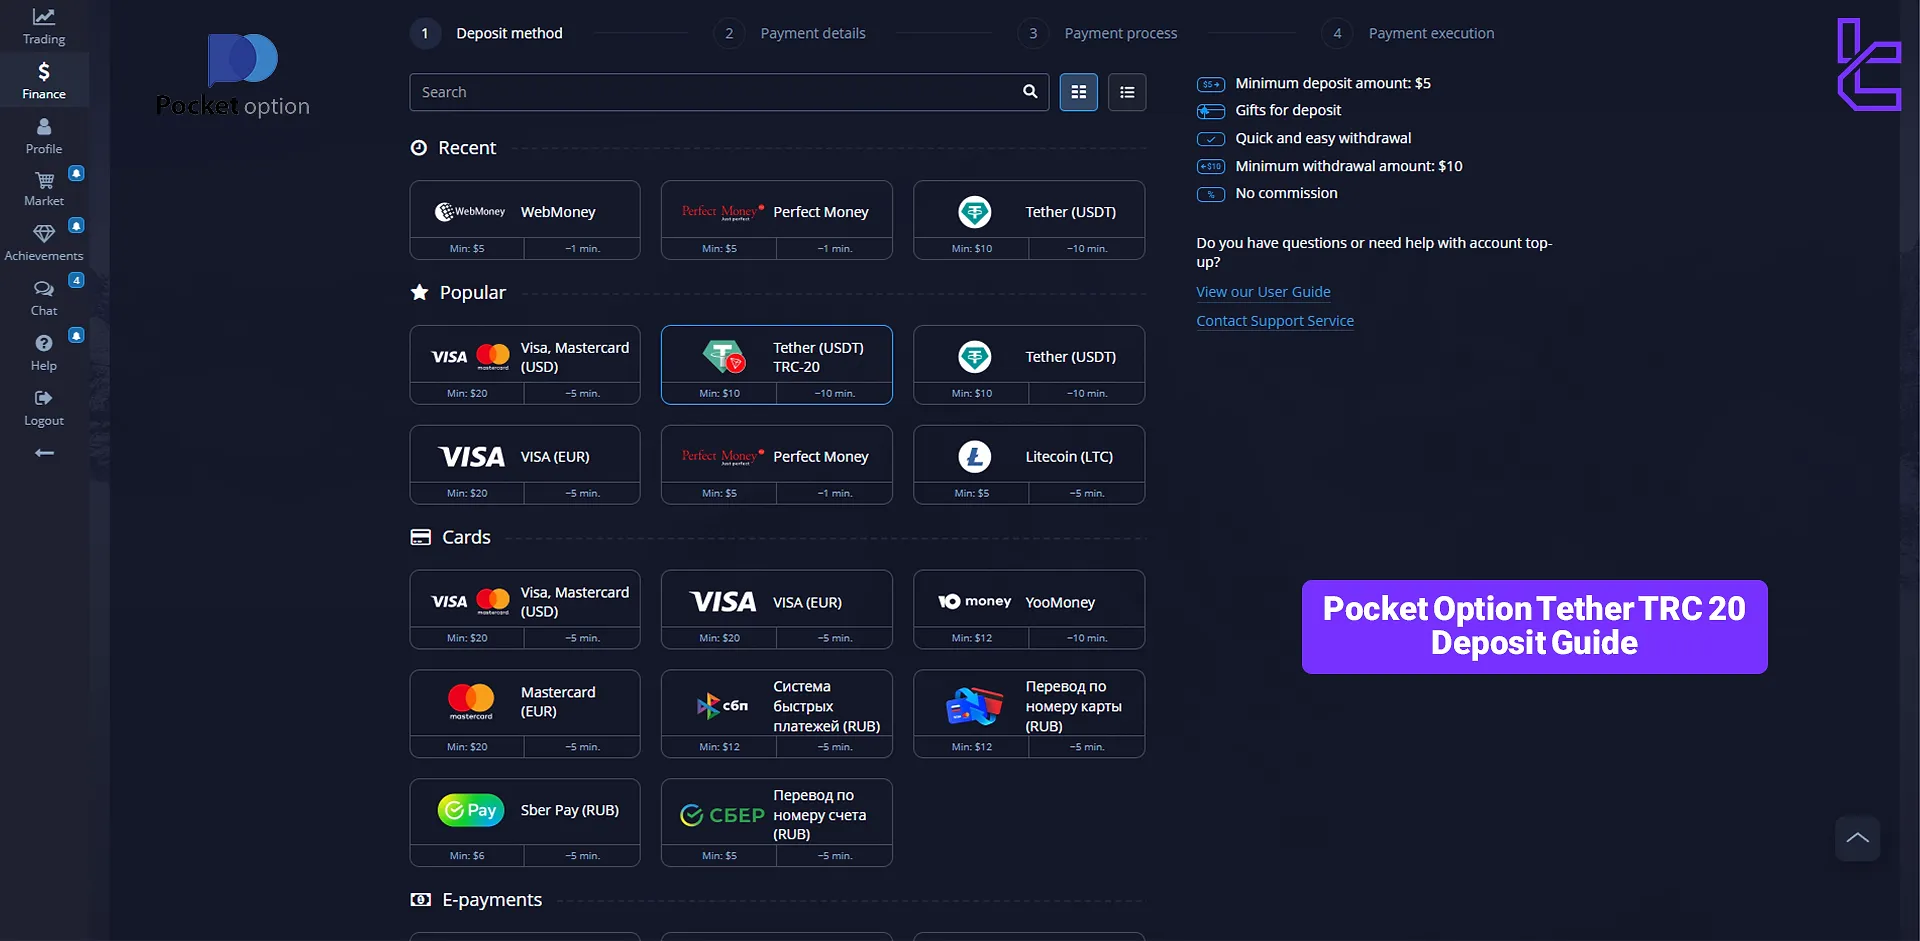This screenshot has width=1920, height=941.
Task: Click the Achievements notification bell badge
Action: (x=76, y=225)
